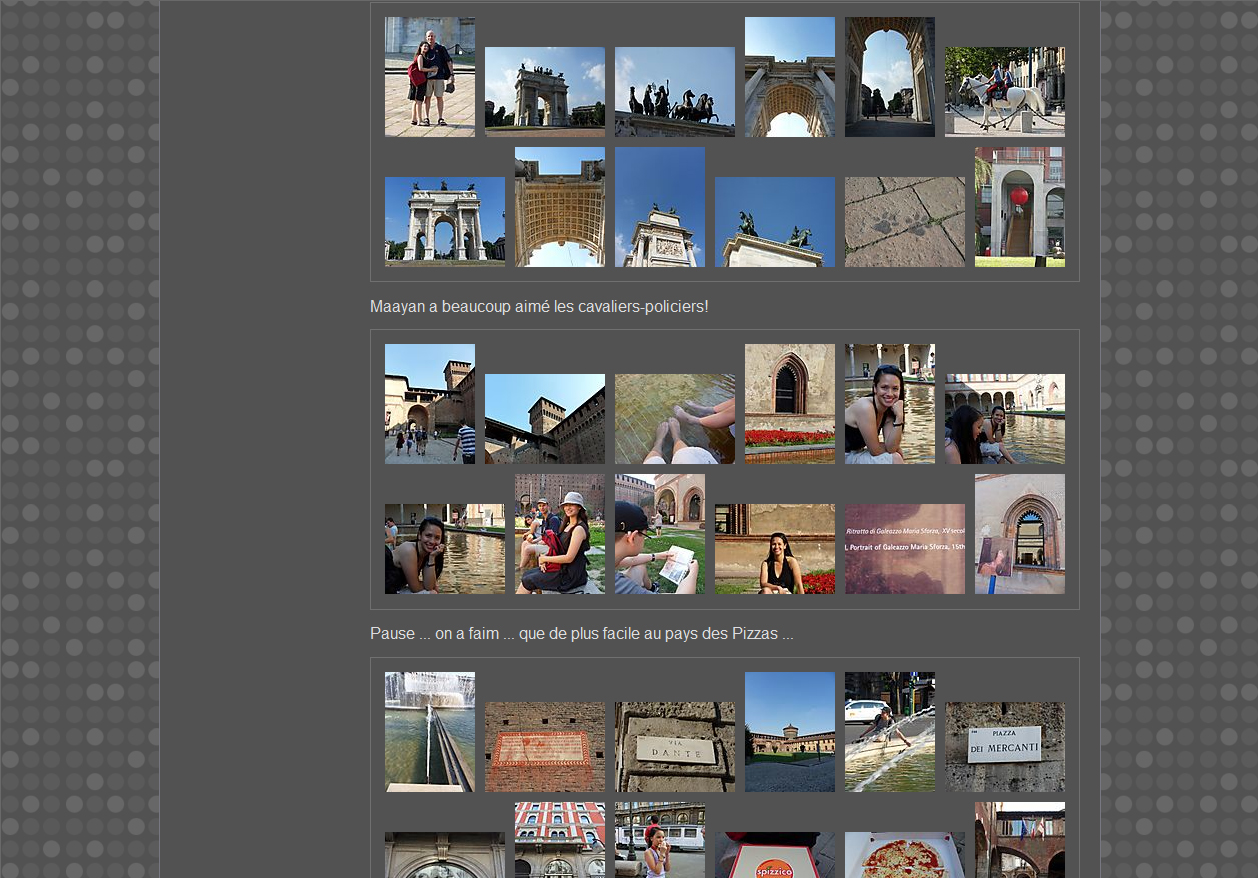
Task: Open the red balloon building photo
Action: coord(1019,207)
